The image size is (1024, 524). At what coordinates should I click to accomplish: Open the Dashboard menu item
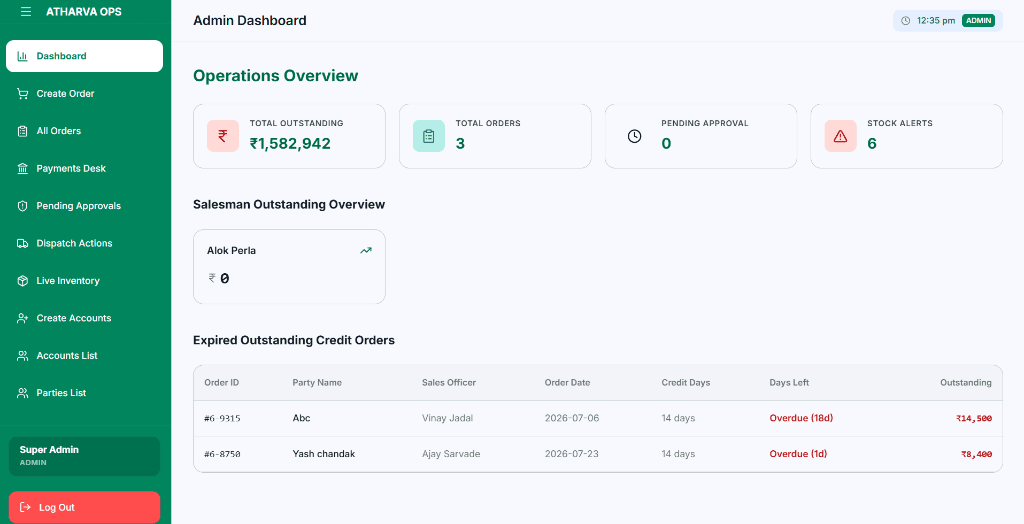tap(84, 56)
